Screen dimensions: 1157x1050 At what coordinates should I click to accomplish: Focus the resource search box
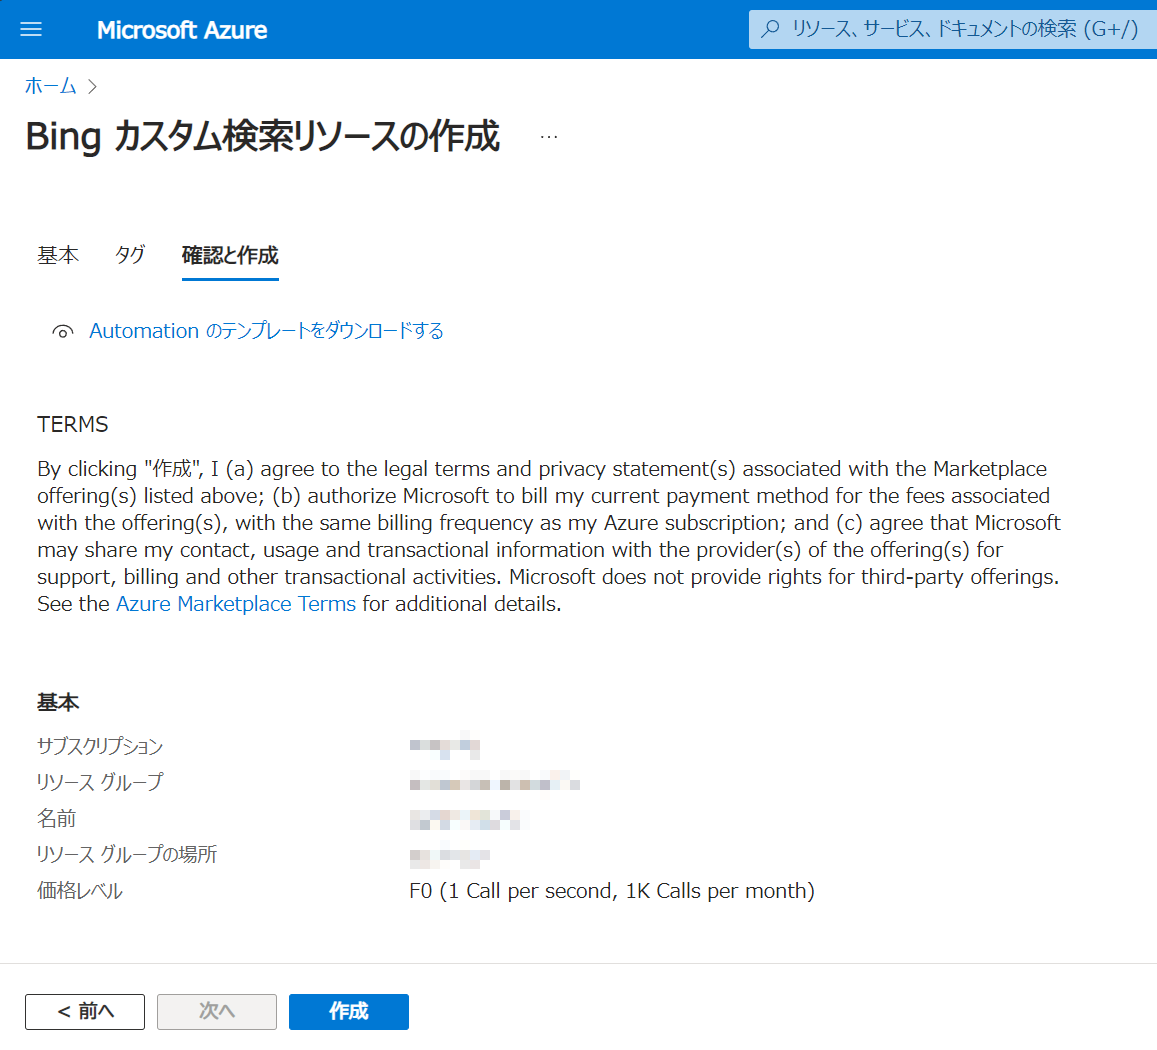pyautogui.click(x=953, y=30)
